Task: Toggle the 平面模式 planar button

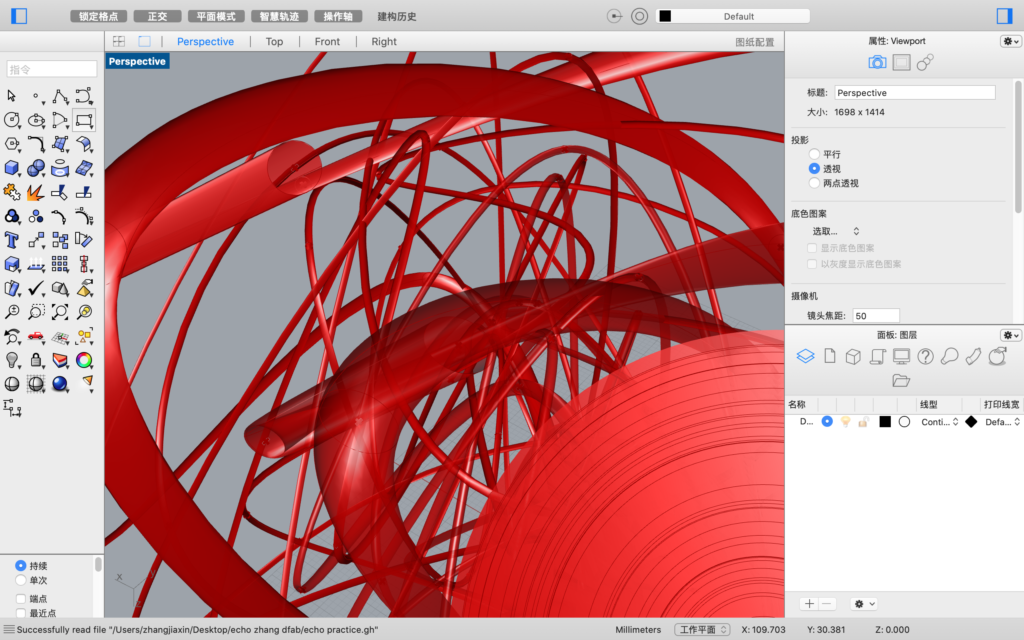Action: coord(216,16)
